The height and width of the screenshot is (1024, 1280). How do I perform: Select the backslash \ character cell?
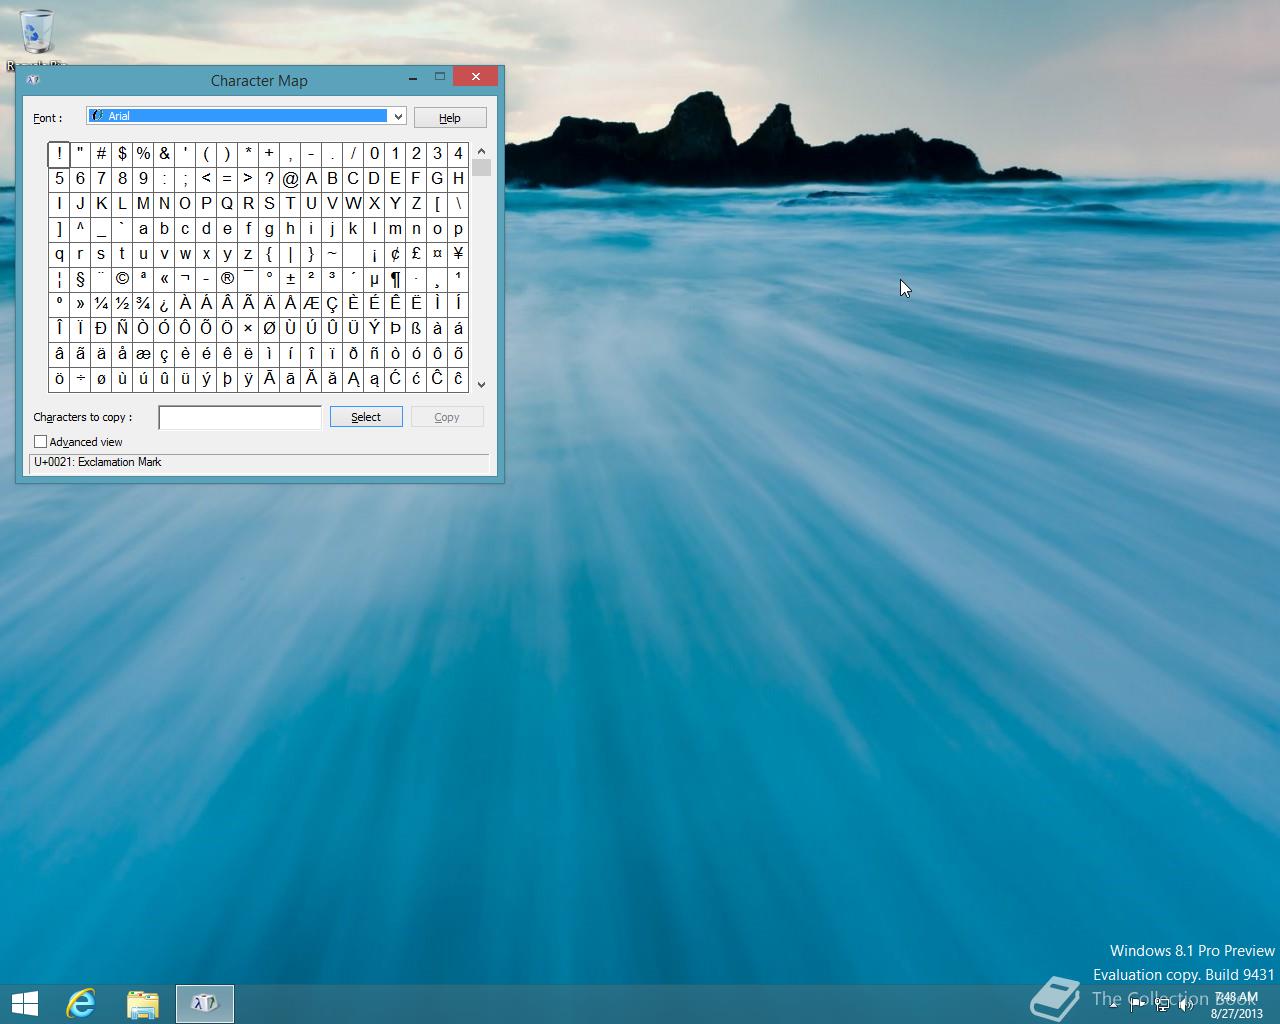[458, 204]
